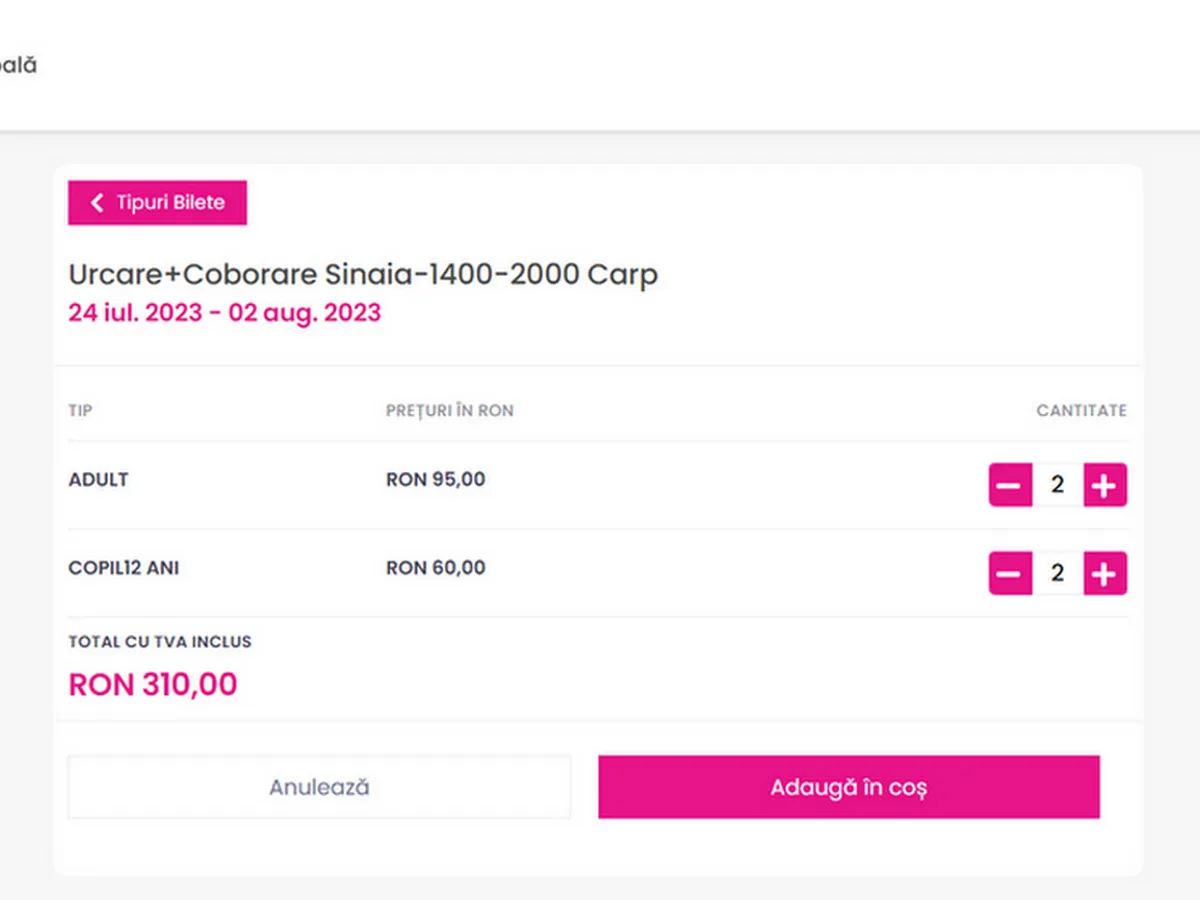The width and height of the screenshot is (1200, 900).
Task: Go back to Tipuri Bilete
Action: point(157,203)
